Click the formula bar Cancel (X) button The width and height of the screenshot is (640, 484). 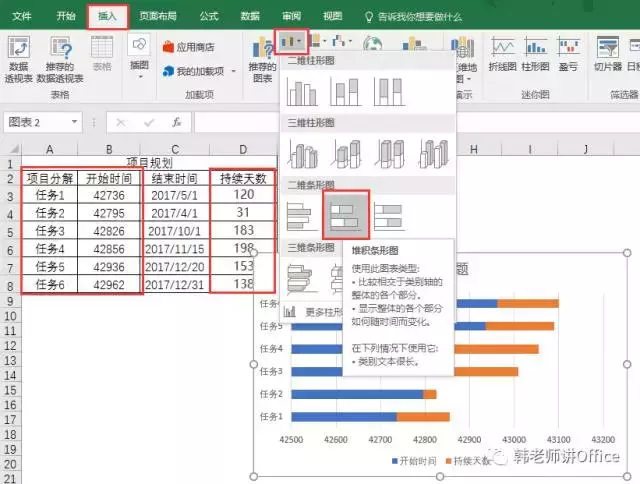tap(121, 122)
